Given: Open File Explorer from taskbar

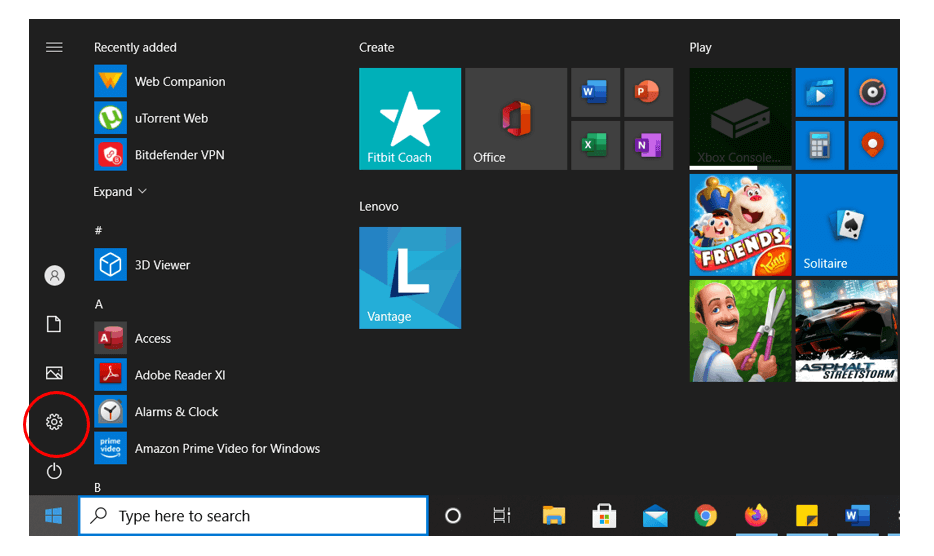Looking at the screenshot, I should pyautogui.click(x=553, y=515).
